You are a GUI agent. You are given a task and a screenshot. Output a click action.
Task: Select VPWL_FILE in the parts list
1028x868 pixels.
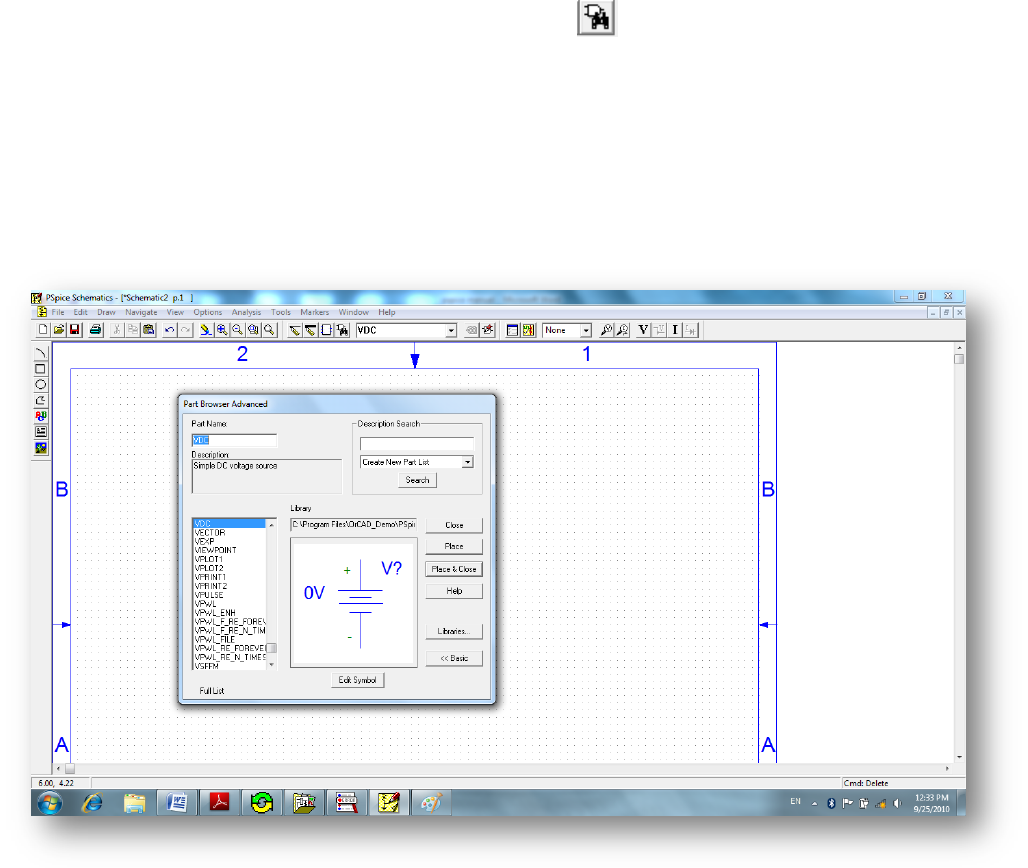point(214,639)
